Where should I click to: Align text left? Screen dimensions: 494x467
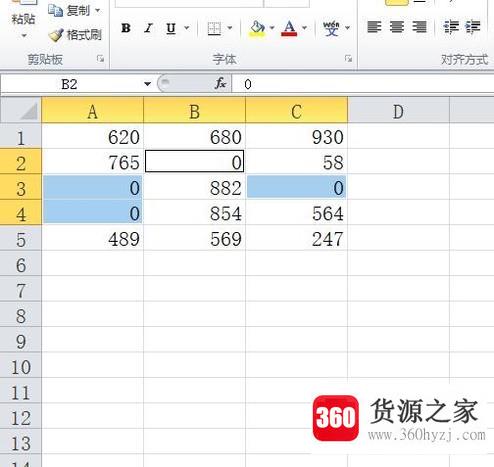pyautogui.click(x=374, y=27)
